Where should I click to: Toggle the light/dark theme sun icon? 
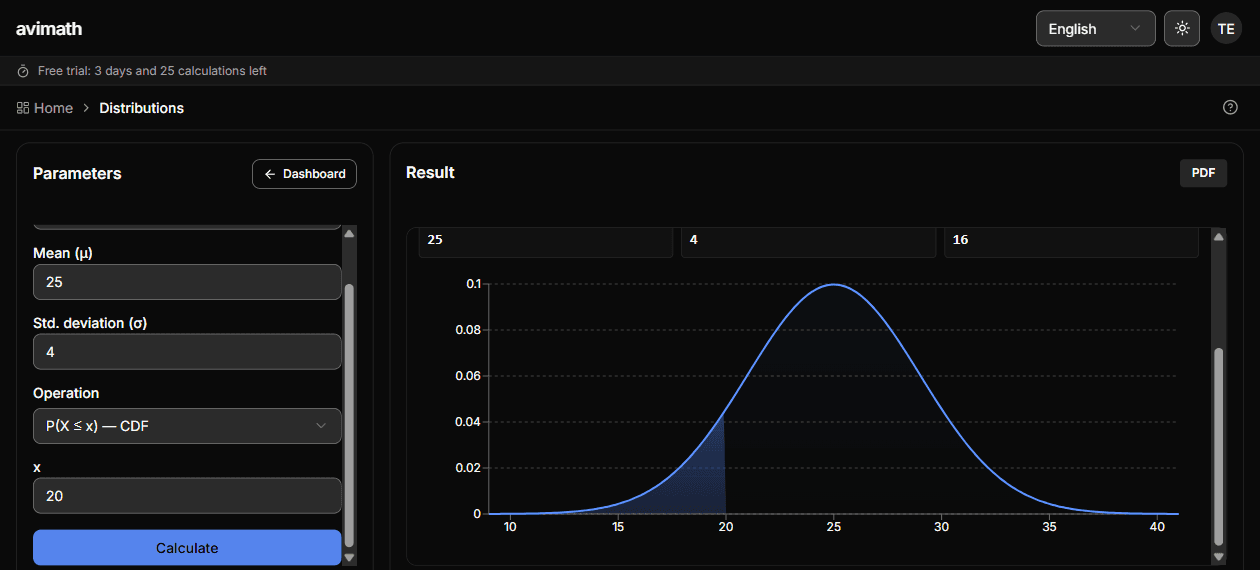(x=1182, y=29)
